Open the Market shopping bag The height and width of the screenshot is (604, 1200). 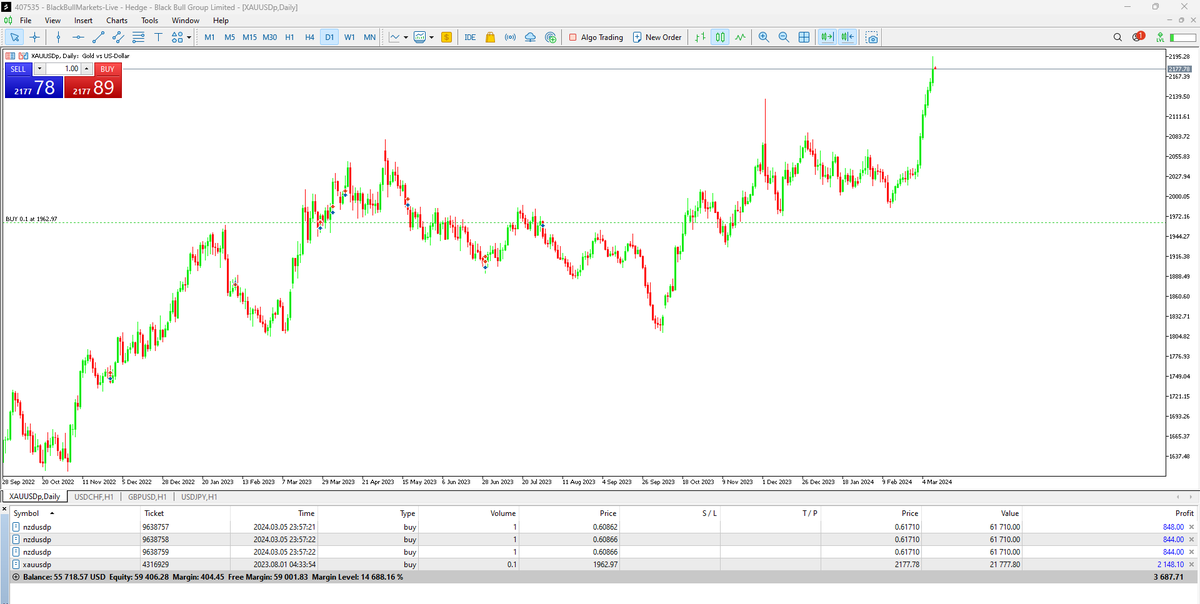pos(490,37)
